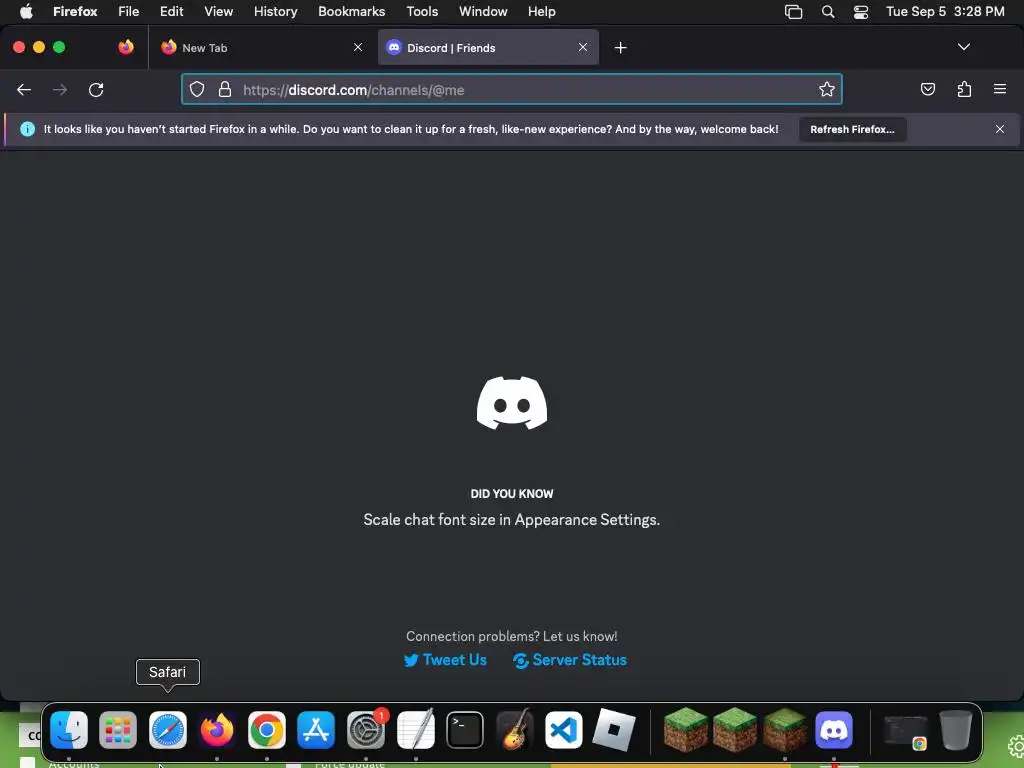Open the Firefox extensions puzzle icon
The height and width of the screenshot is (768, 1024).
[x=964, y=89]
